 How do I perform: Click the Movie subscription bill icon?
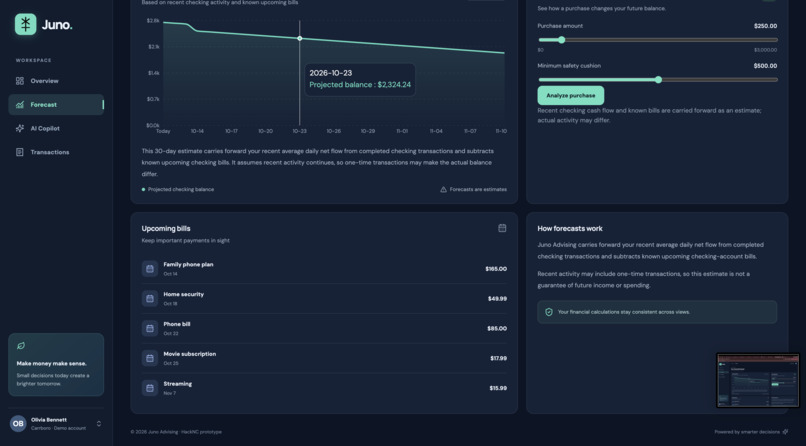(x=150, y=358)
